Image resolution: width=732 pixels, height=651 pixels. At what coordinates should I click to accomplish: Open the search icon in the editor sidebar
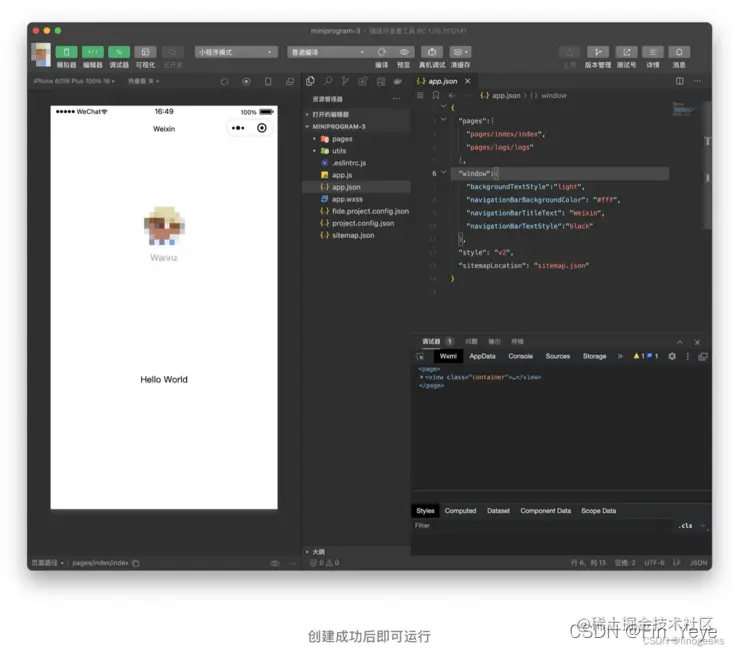tap(328, 81)
